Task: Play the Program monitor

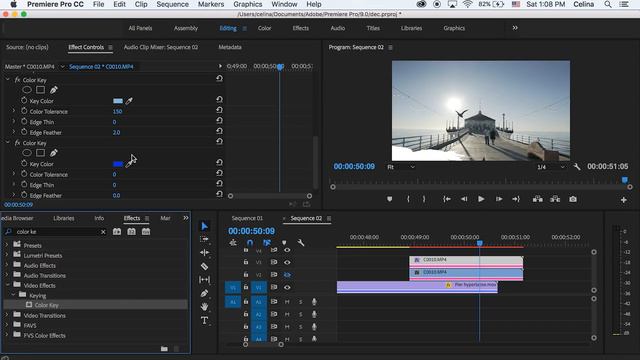Action: [481, 199]
